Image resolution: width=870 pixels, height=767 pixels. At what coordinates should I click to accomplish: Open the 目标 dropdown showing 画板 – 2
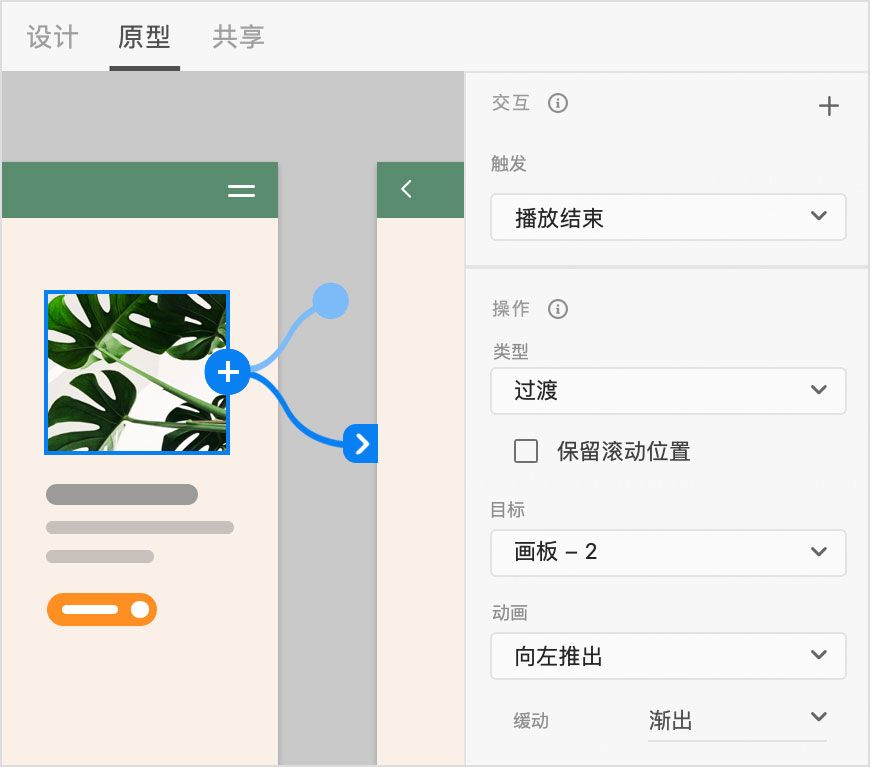point(668,553)
